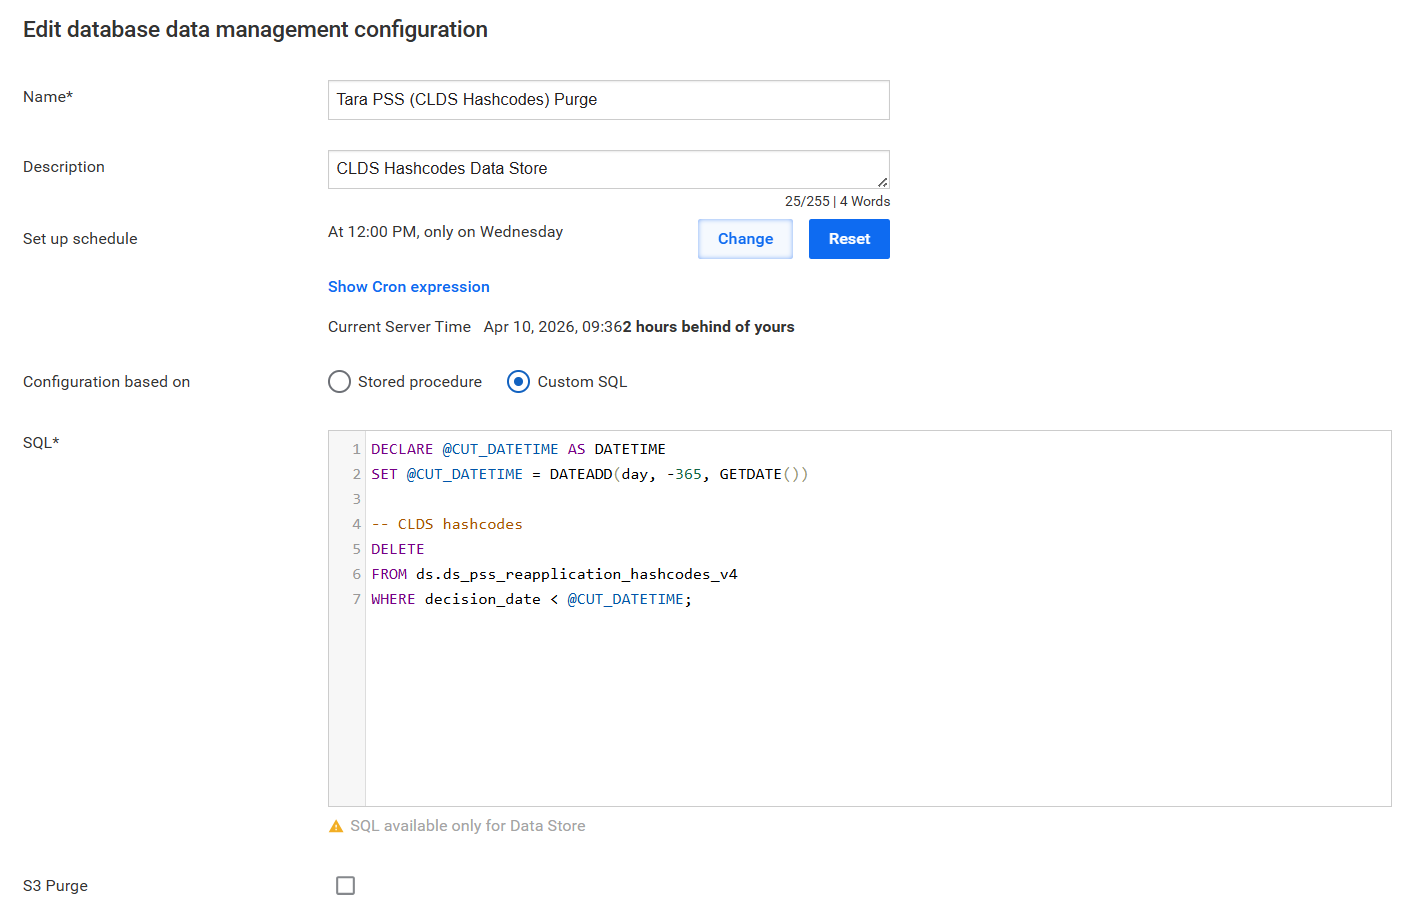Click the Name input field
The height and width of the screenshot is (908, 1428).
coord(608,100)
